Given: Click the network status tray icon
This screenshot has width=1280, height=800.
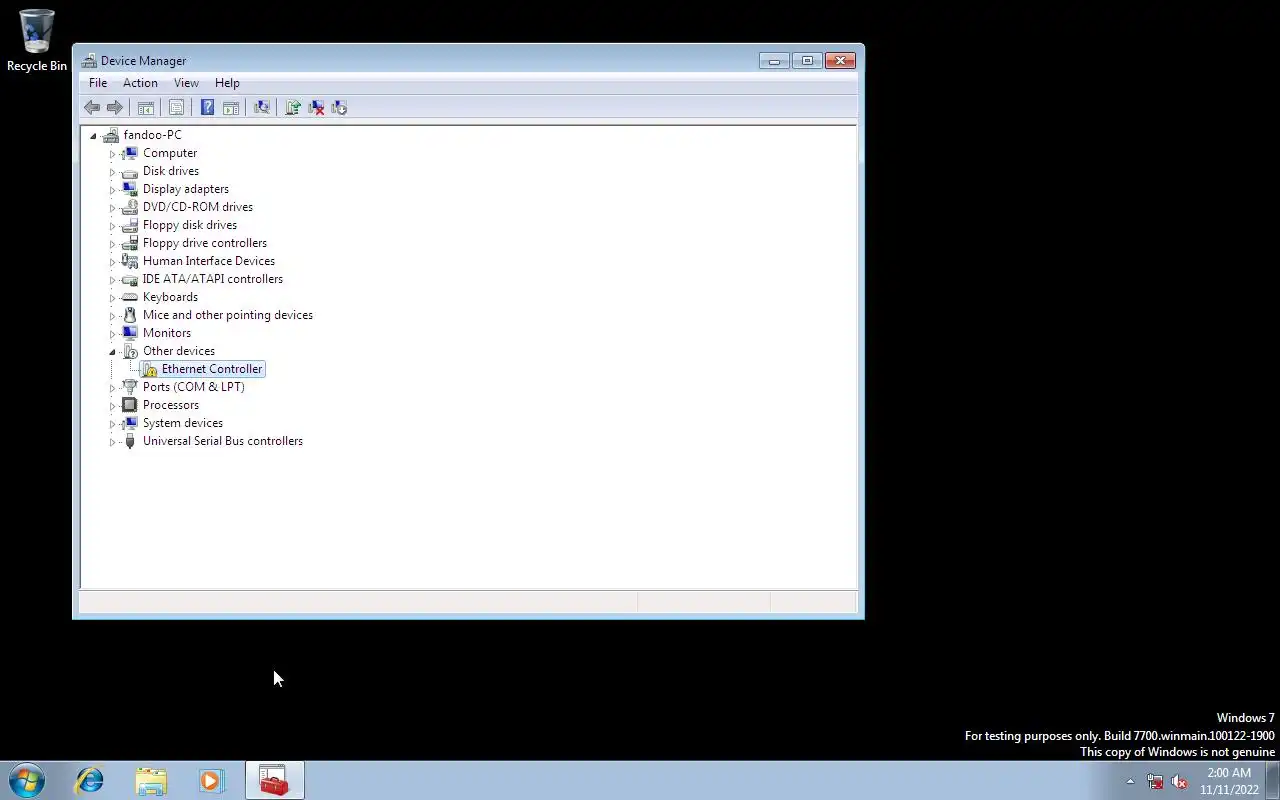Looking at the screenshot, I should [x=1155, y=782].
